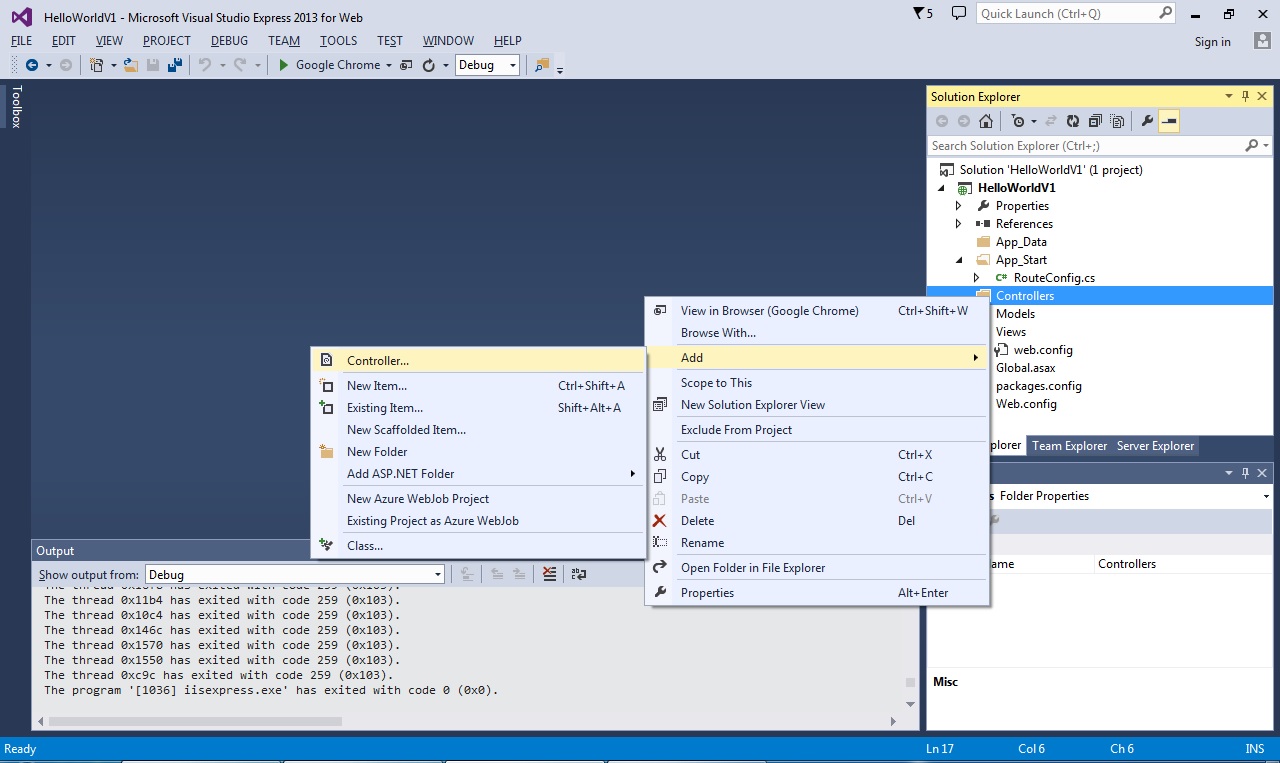Choose New Item... in the Add submenu
The height and width of the screenshot is (763, 1280).
click(x=478, y=386)
